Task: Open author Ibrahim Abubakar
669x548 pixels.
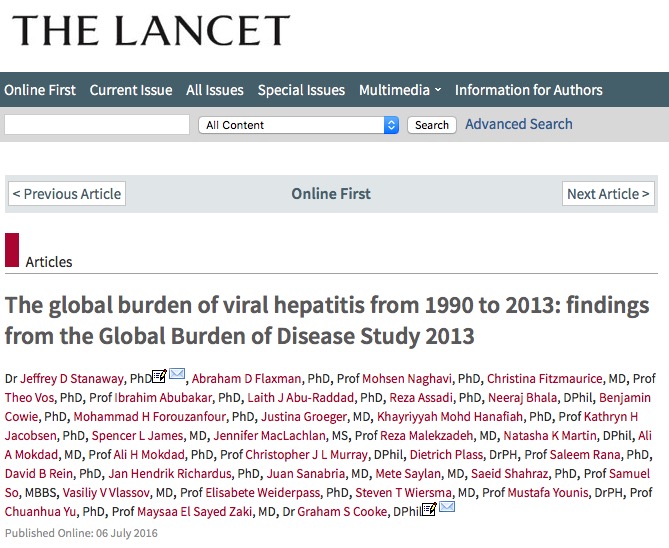Action: (x=163, y=398)
